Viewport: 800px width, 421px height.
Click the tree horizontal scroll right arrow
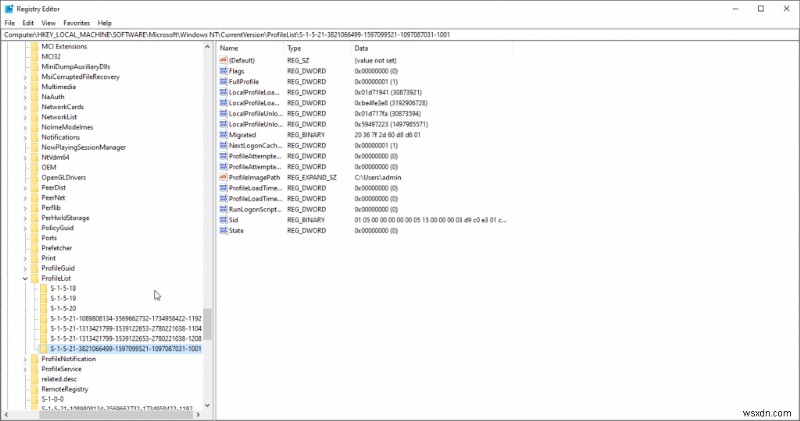[198, 415]
